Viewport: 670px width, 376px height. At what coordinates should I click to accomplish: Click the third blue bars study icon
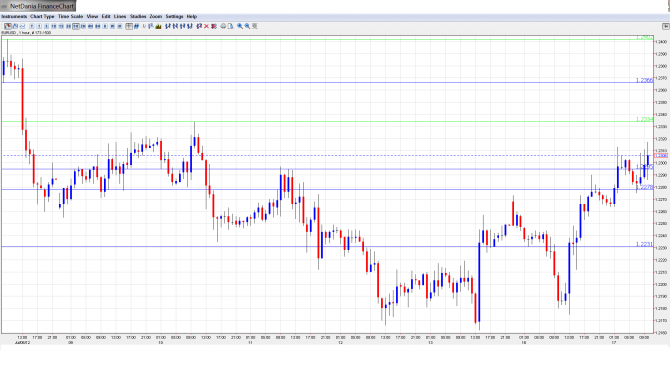click(x=182, y=26)
